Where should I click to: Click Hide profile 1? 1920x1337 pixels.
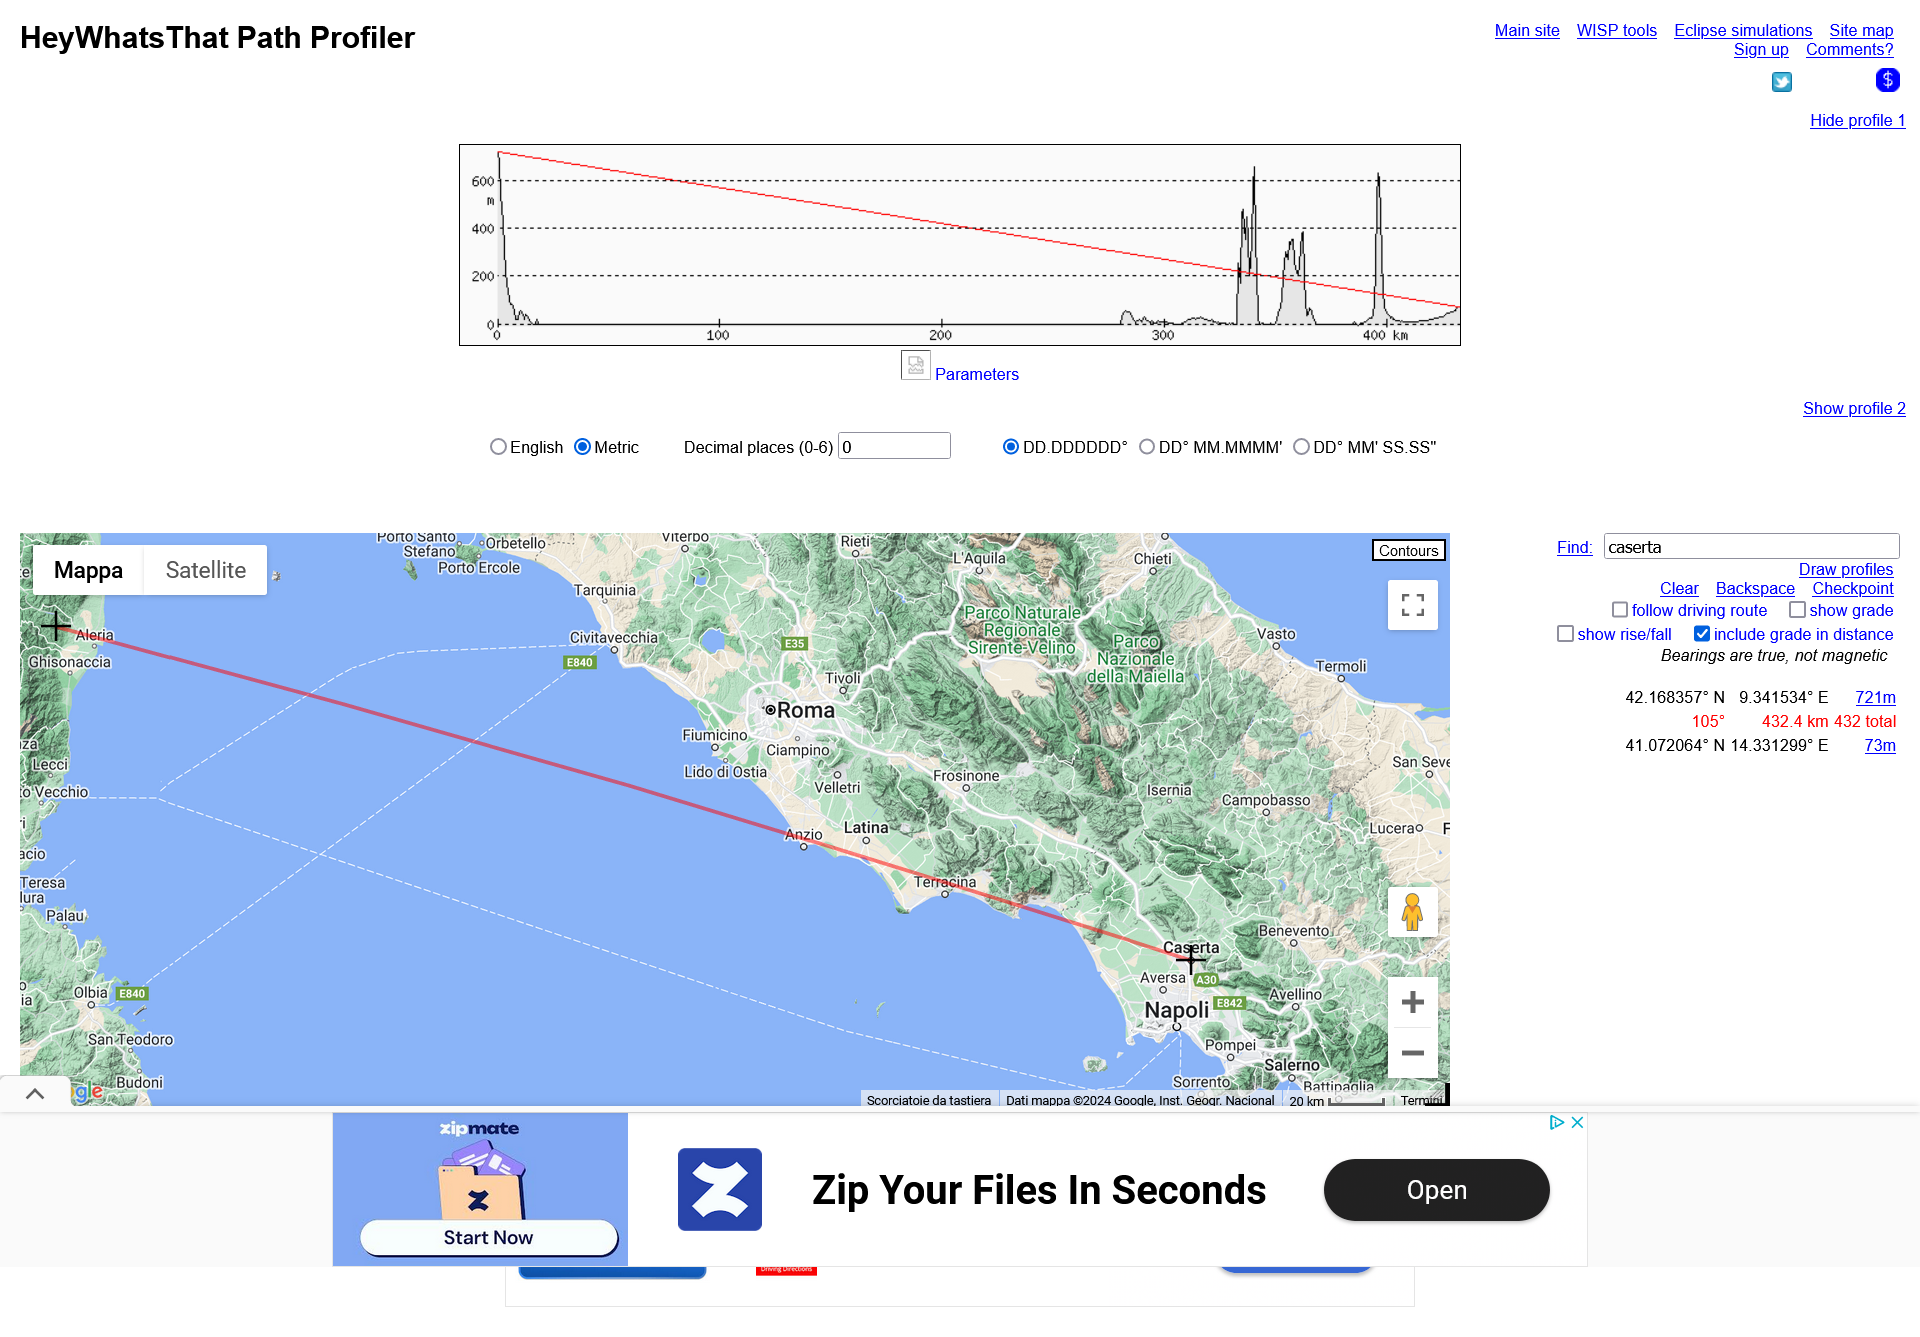1857,120
